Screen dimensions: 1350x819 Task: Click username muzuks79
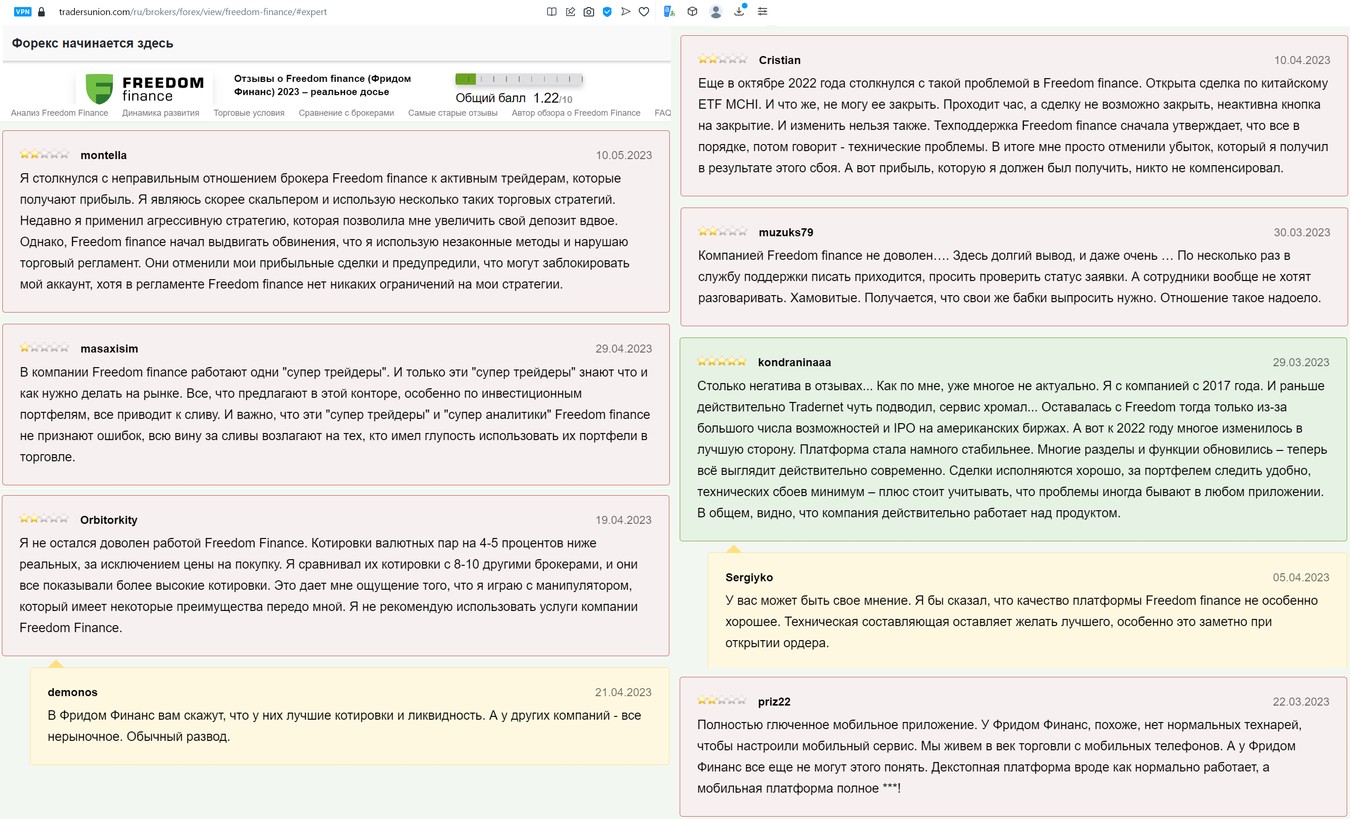786,232
